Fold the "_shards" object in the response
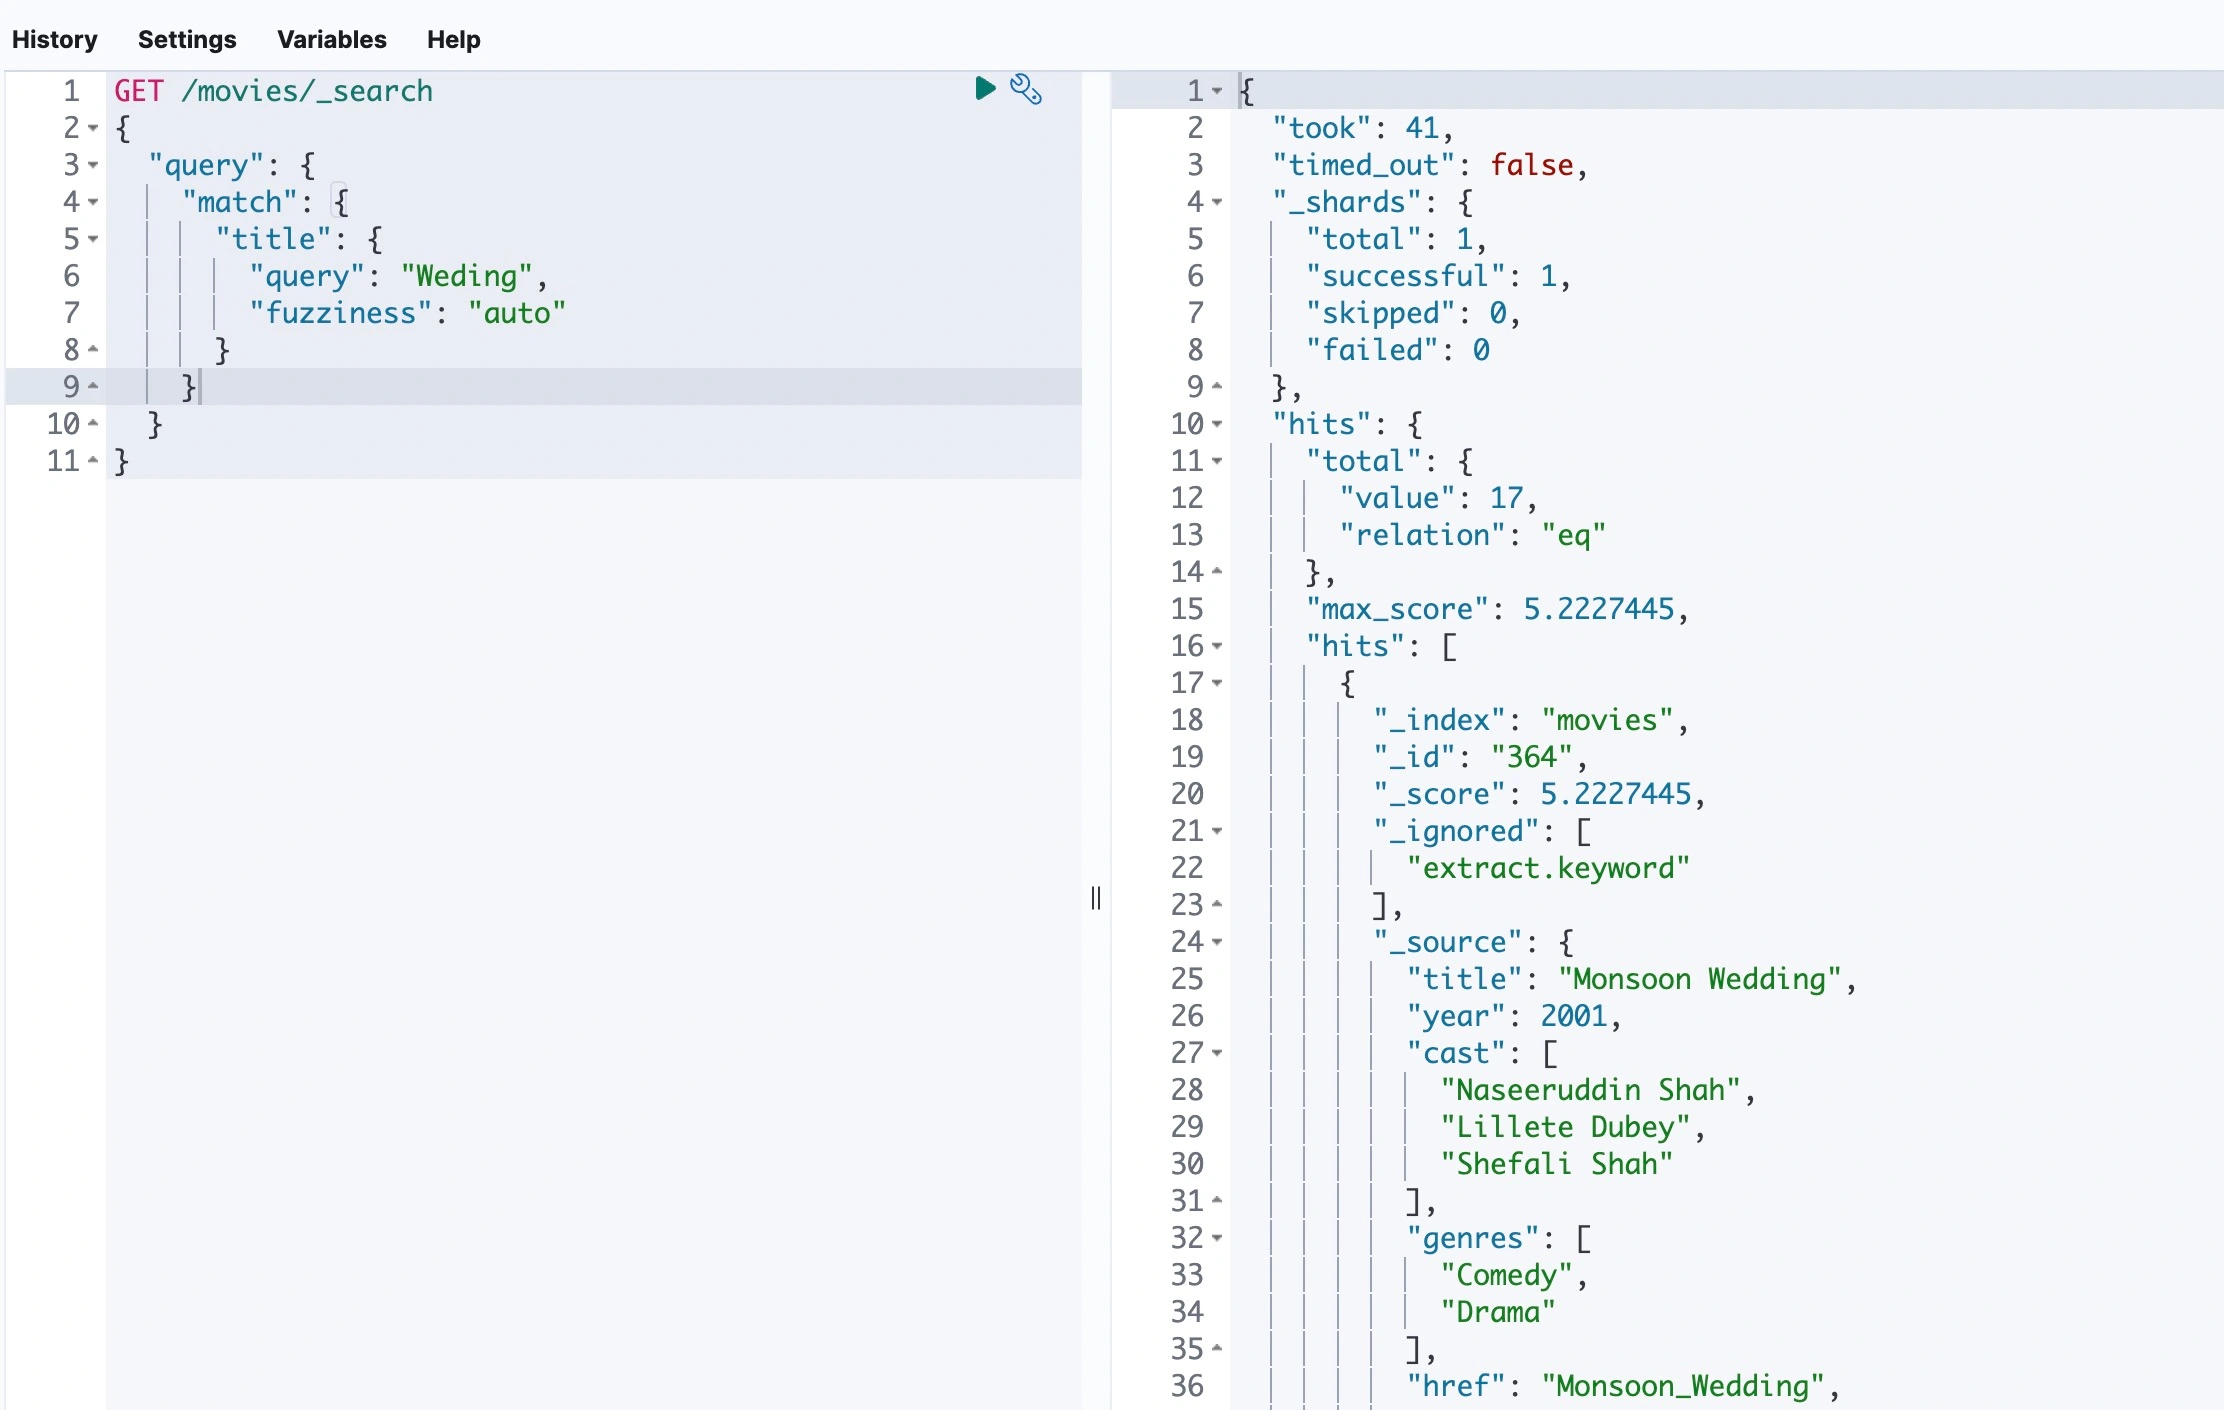Image resolution: width=2224 pixels, height=1410 pixels. pos(1217,202)
